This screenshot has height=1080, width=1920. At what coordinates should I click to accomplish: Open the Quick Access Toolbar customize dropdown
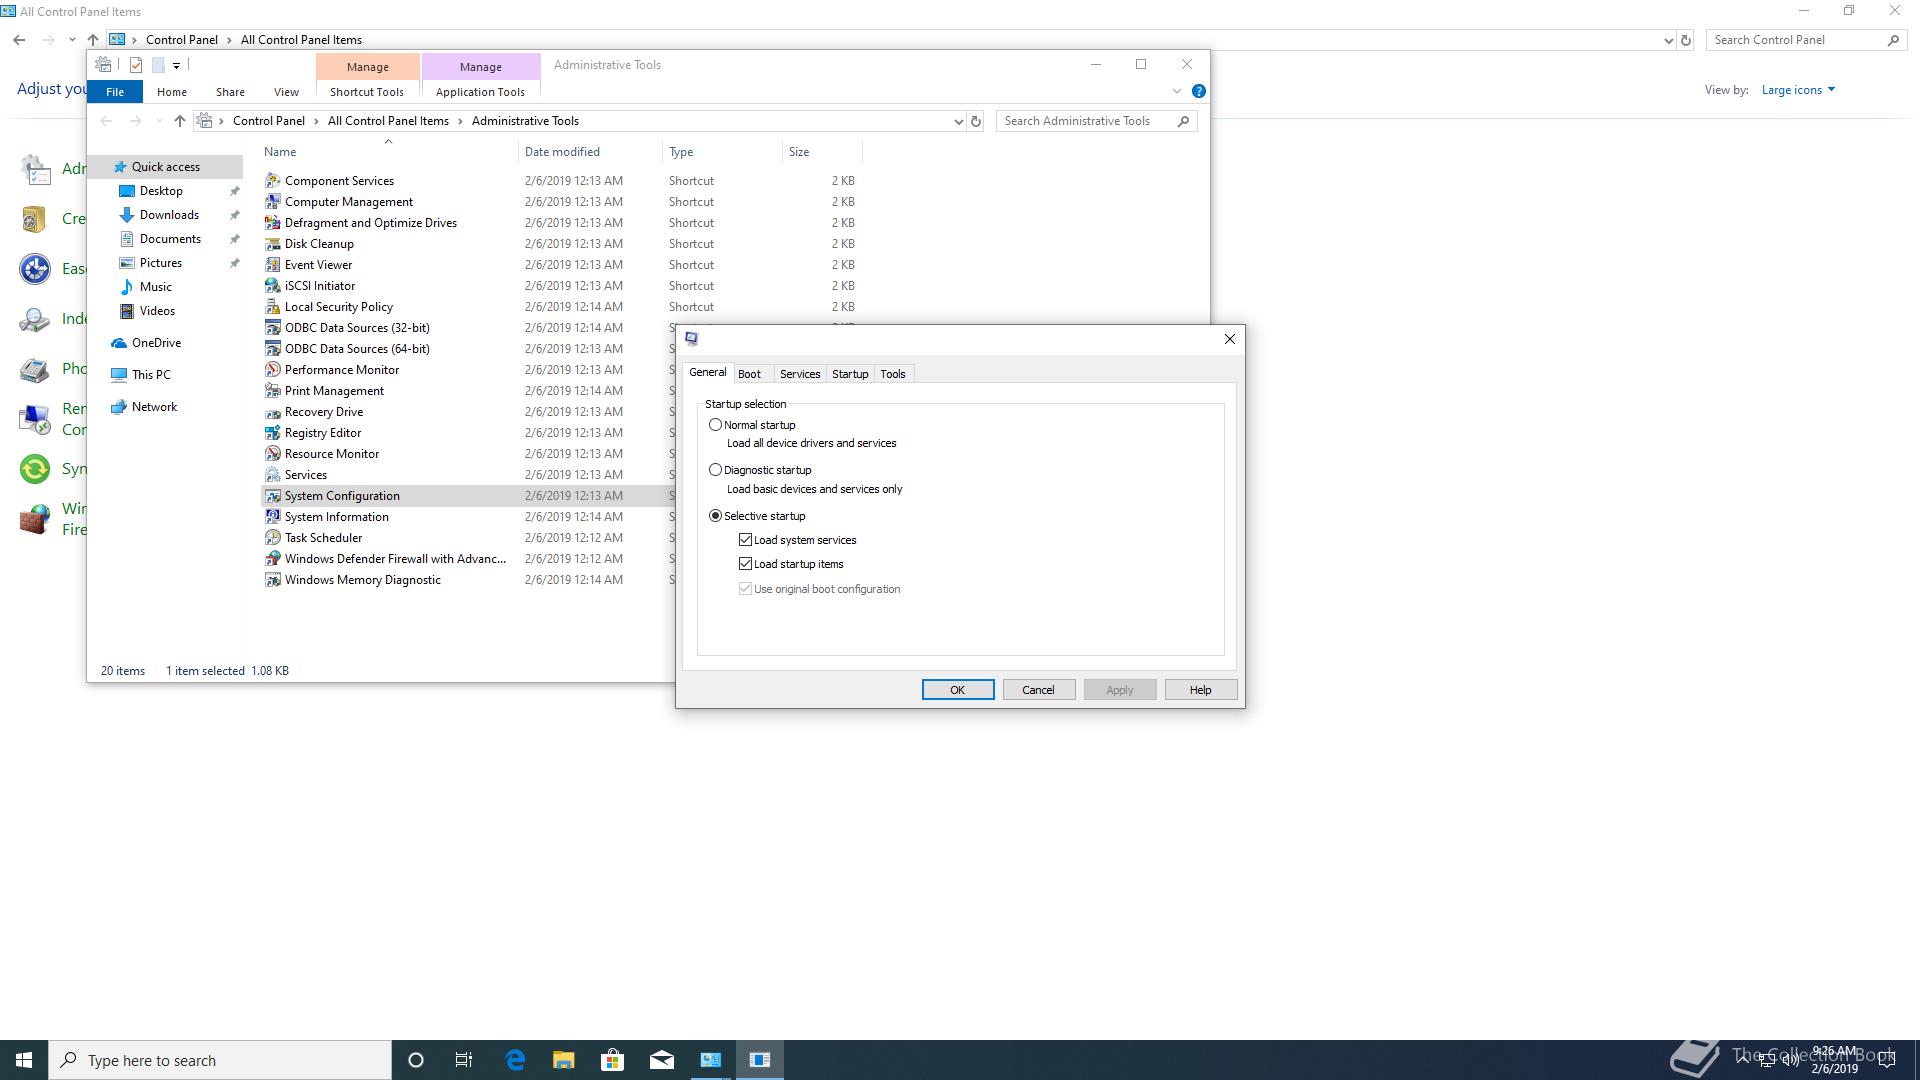coord(176,66)
